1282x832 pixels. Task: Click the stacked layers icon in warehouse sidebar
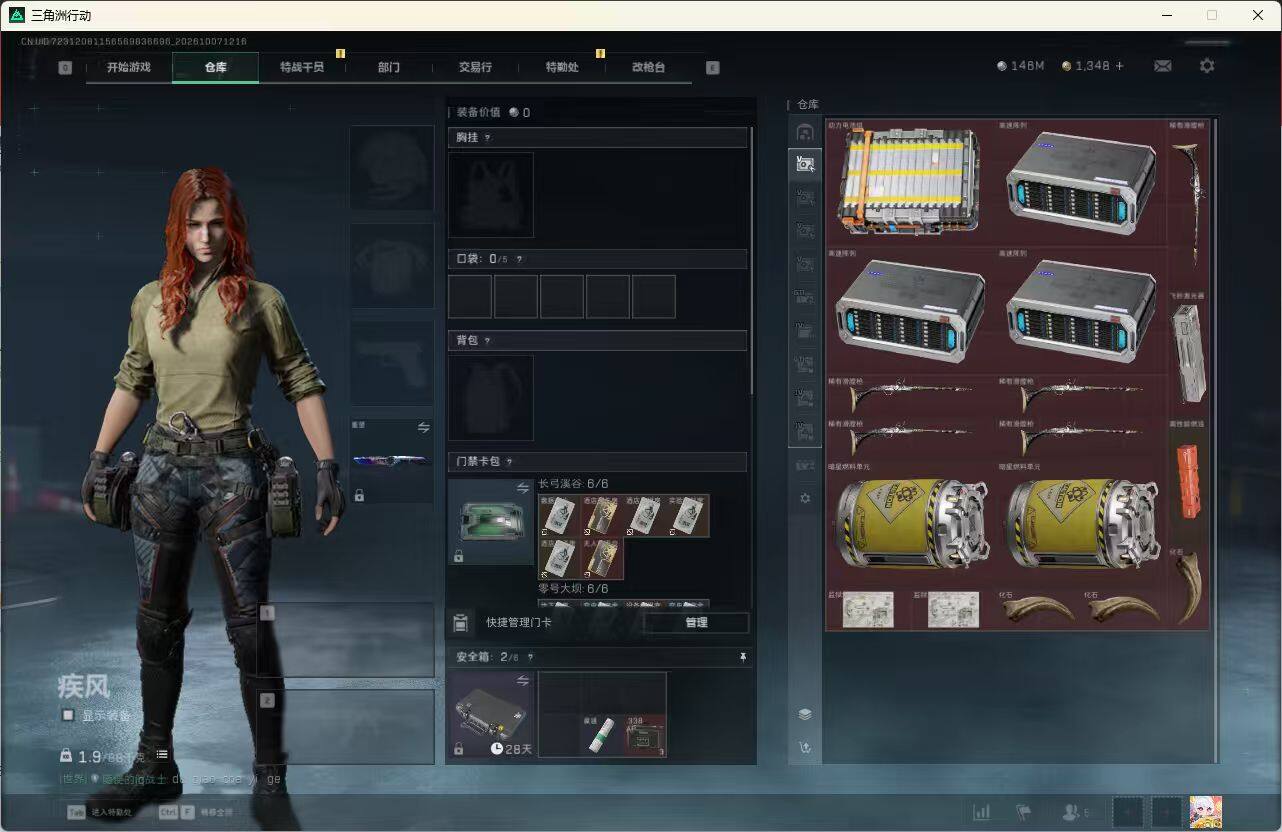pos(805,714)
